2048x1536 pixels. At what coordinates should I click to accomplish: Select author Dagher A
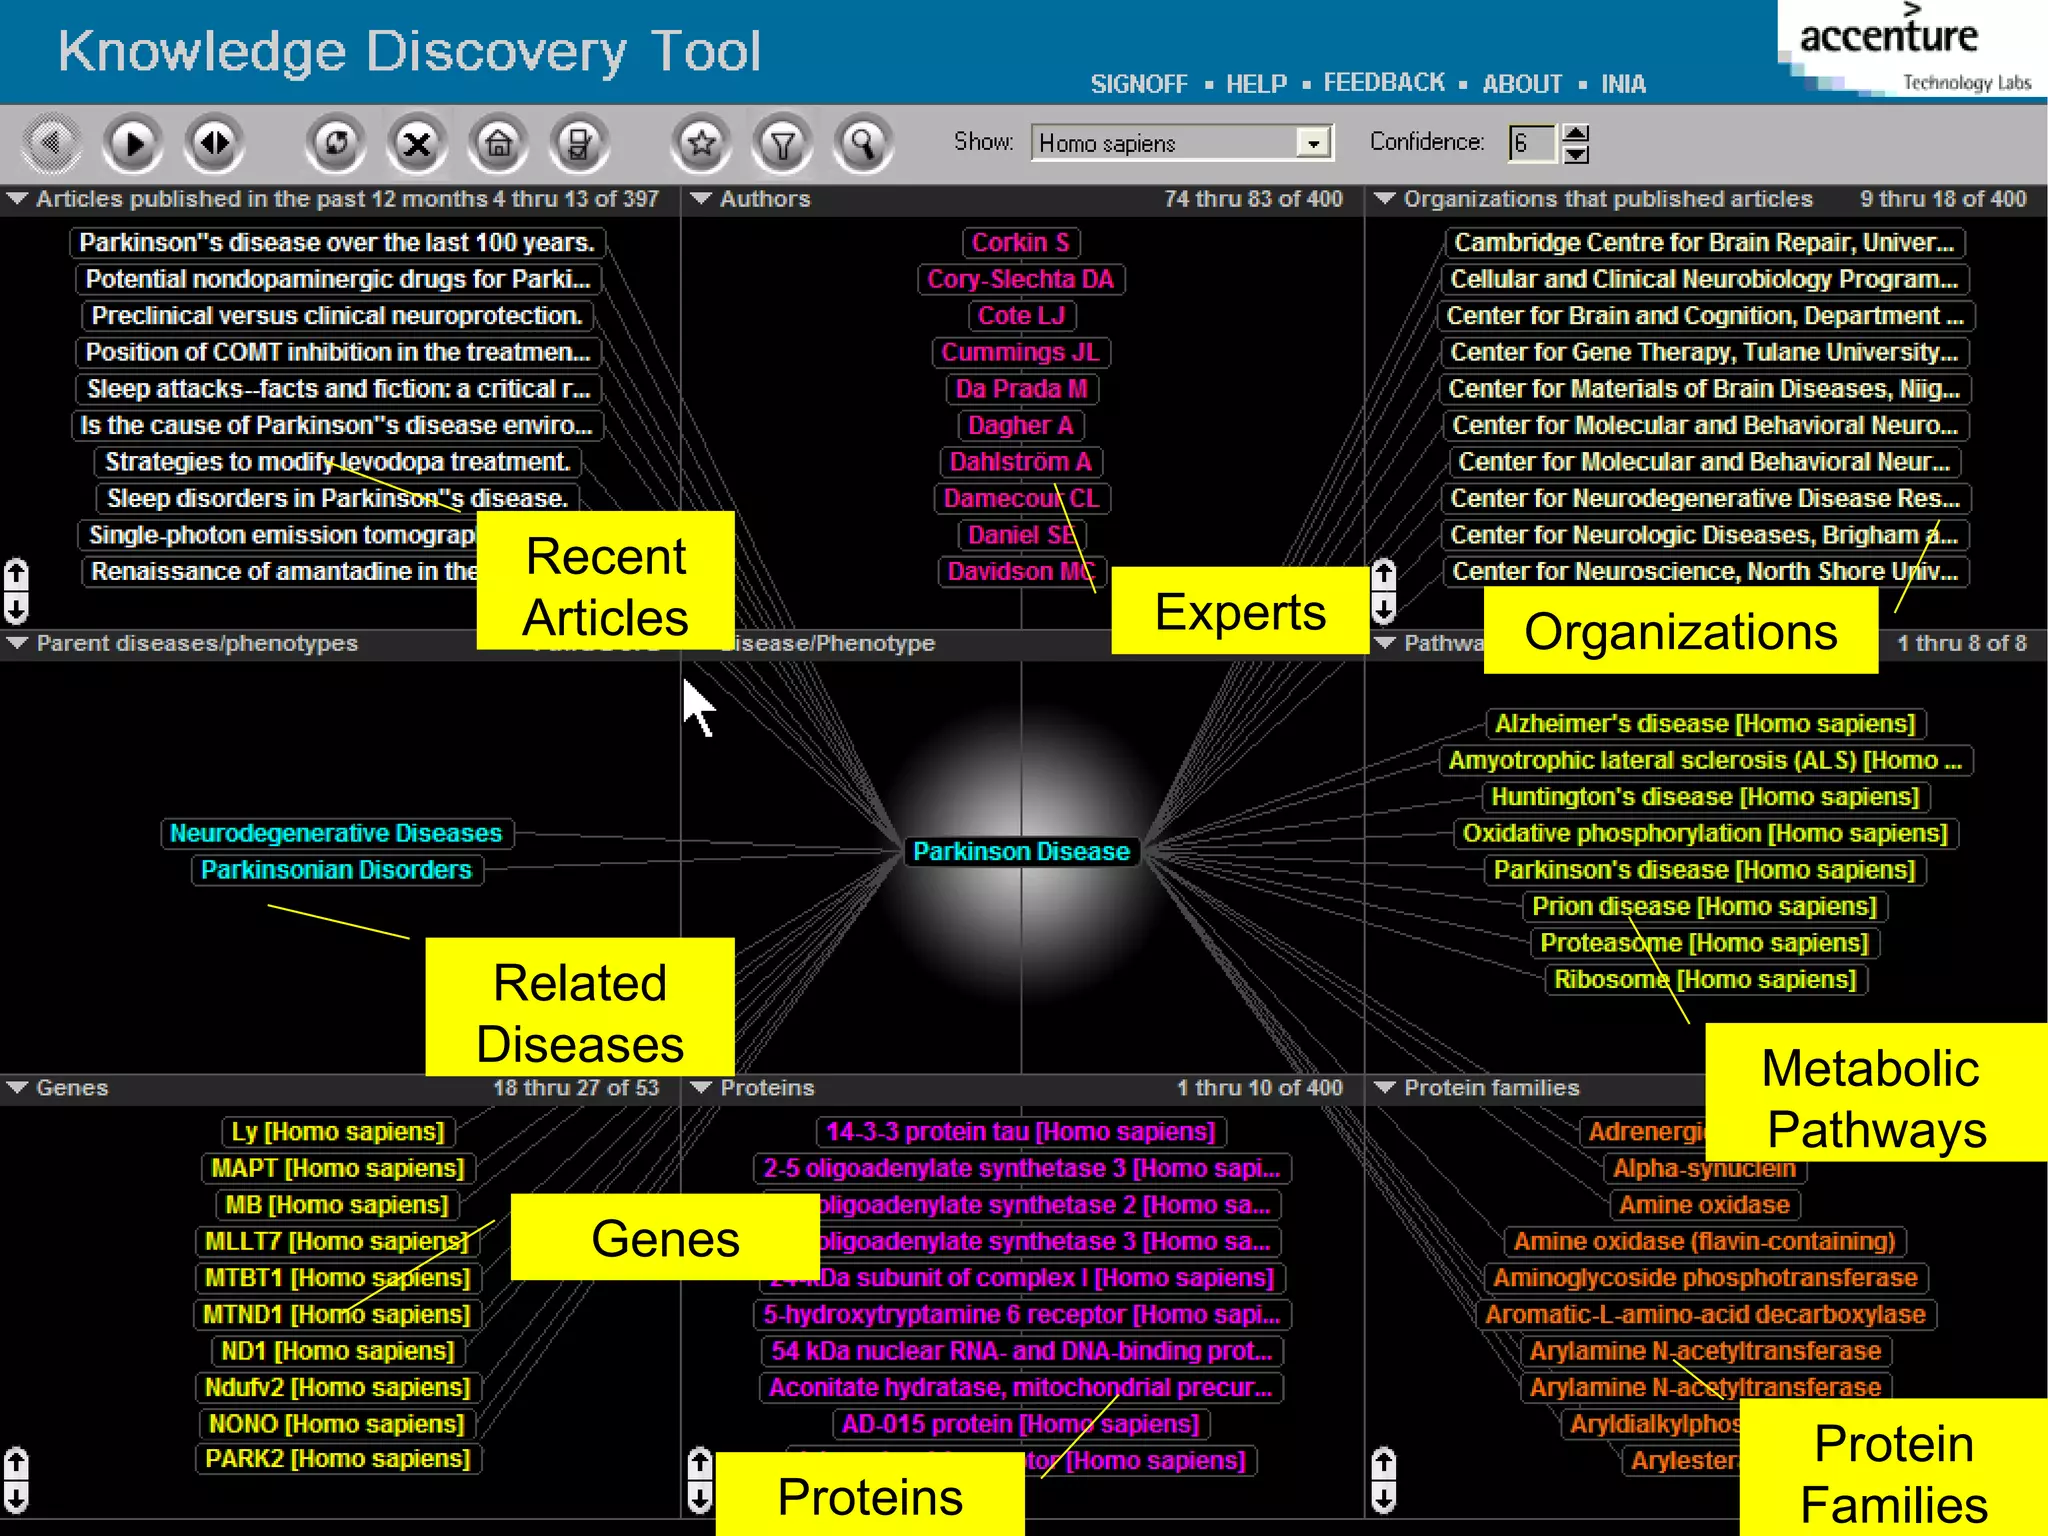1021,425
